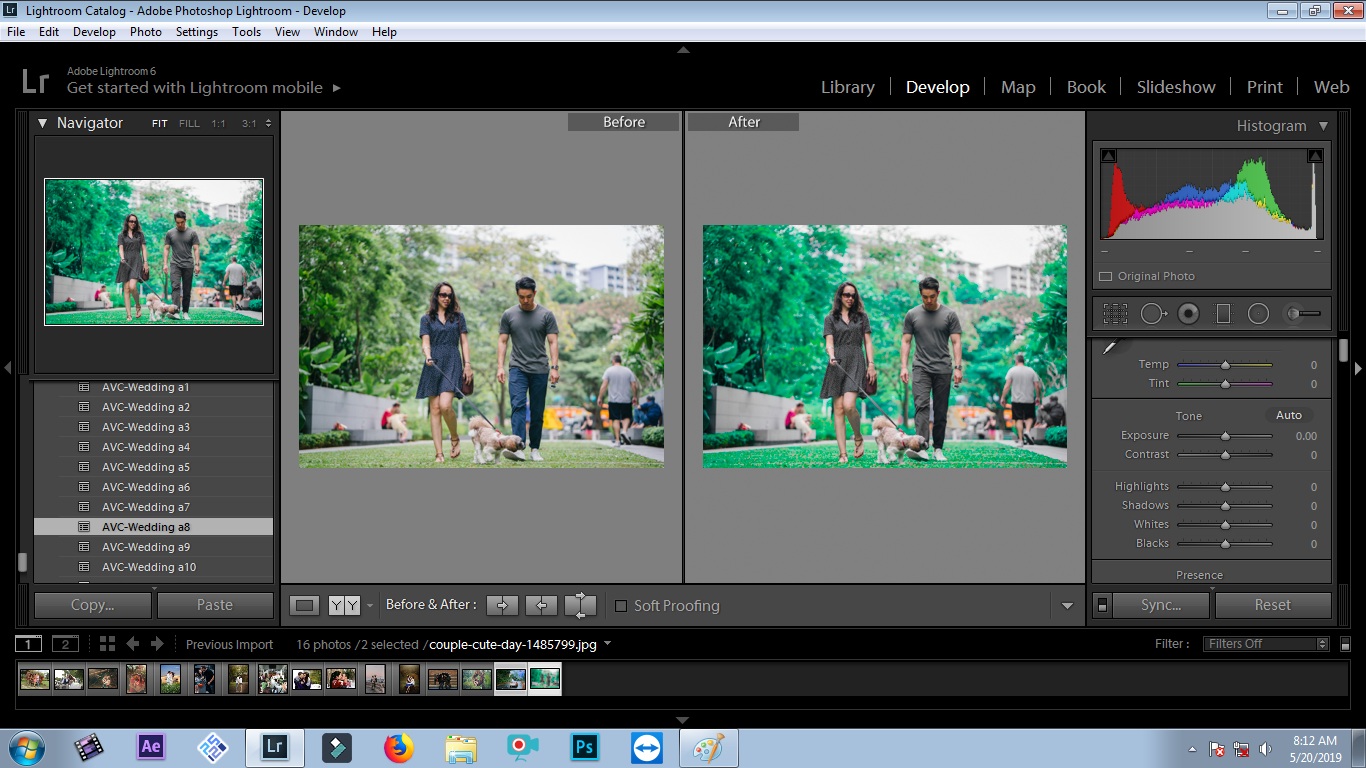The width and height of the screenshot is (1366, 768).
Task: Open the filmstrip source file name dropdown
Action: [607, 644]
